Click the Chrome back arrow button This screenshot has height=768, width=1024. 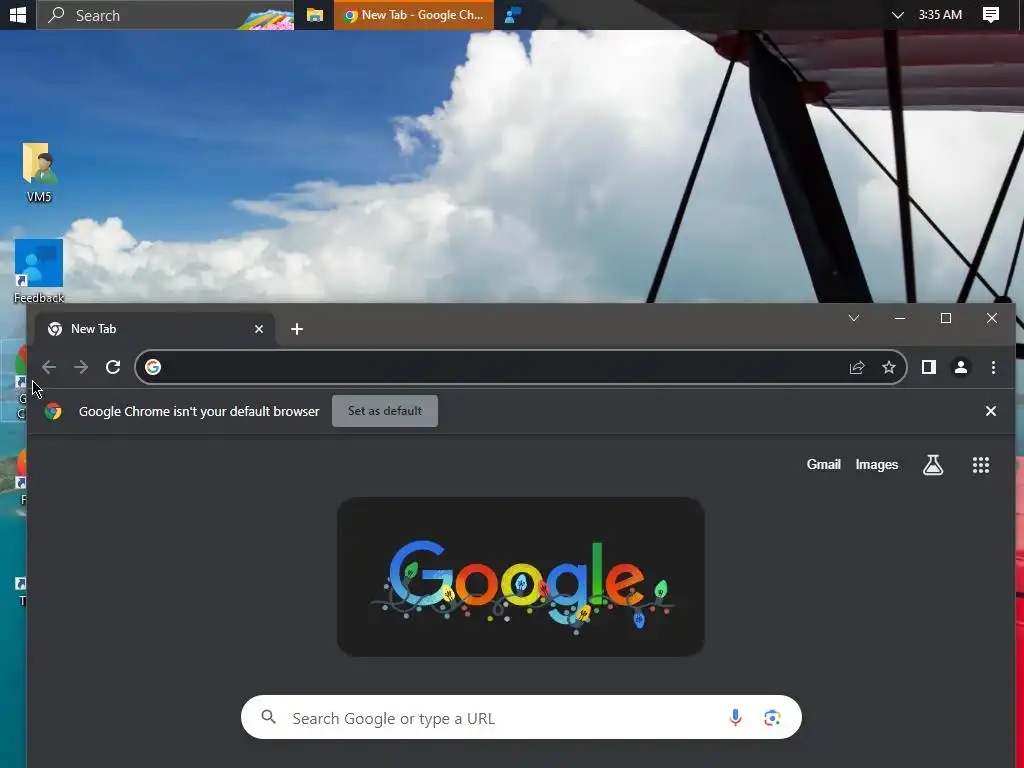click(x=49, y=367)
